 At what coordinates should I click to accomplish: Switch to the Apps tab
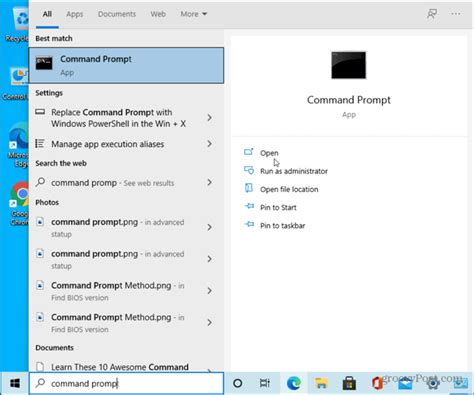point(74,14)
